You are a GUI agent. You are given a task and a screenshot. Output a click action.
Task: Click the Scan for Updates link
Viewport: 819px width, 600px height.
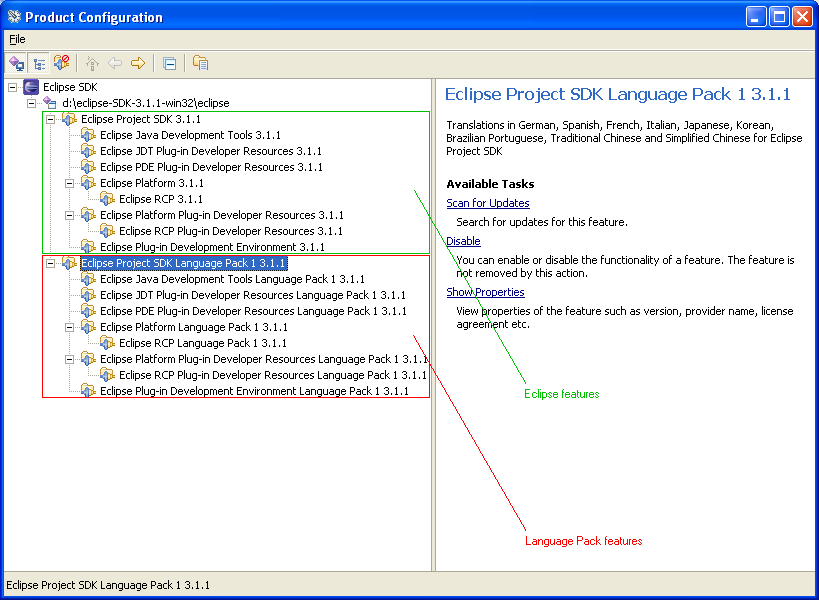coord(488,203)
